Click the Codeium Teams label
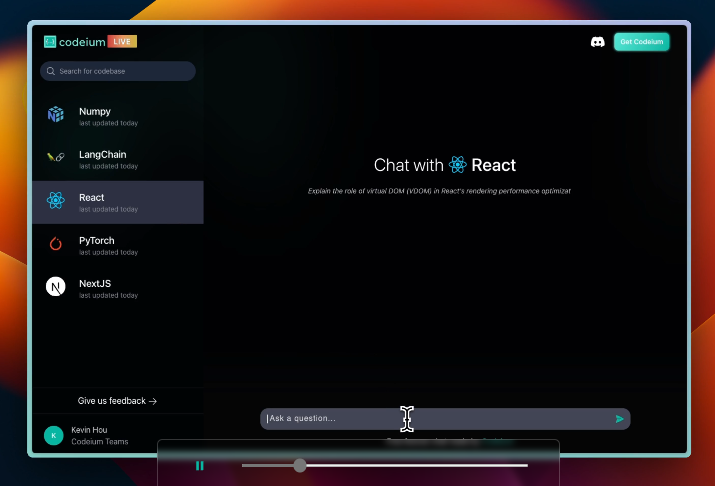715x486 pixels. tap(100, 441)
